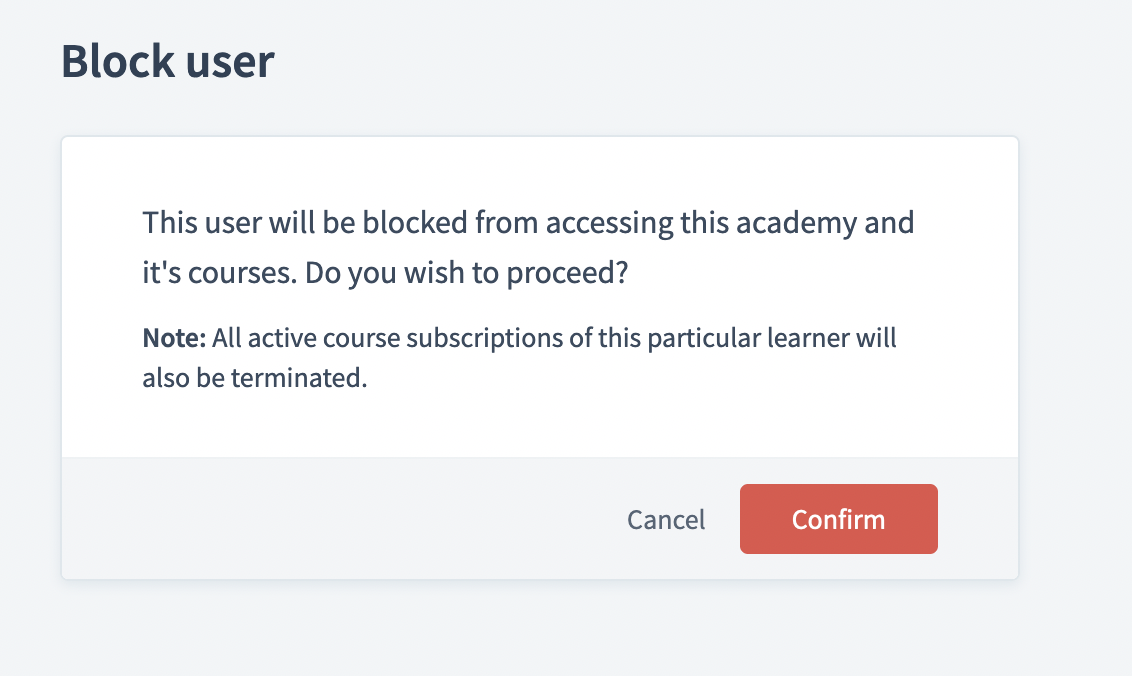
Task: Select the warning sentence about blocked access
Action: [528, 247]
